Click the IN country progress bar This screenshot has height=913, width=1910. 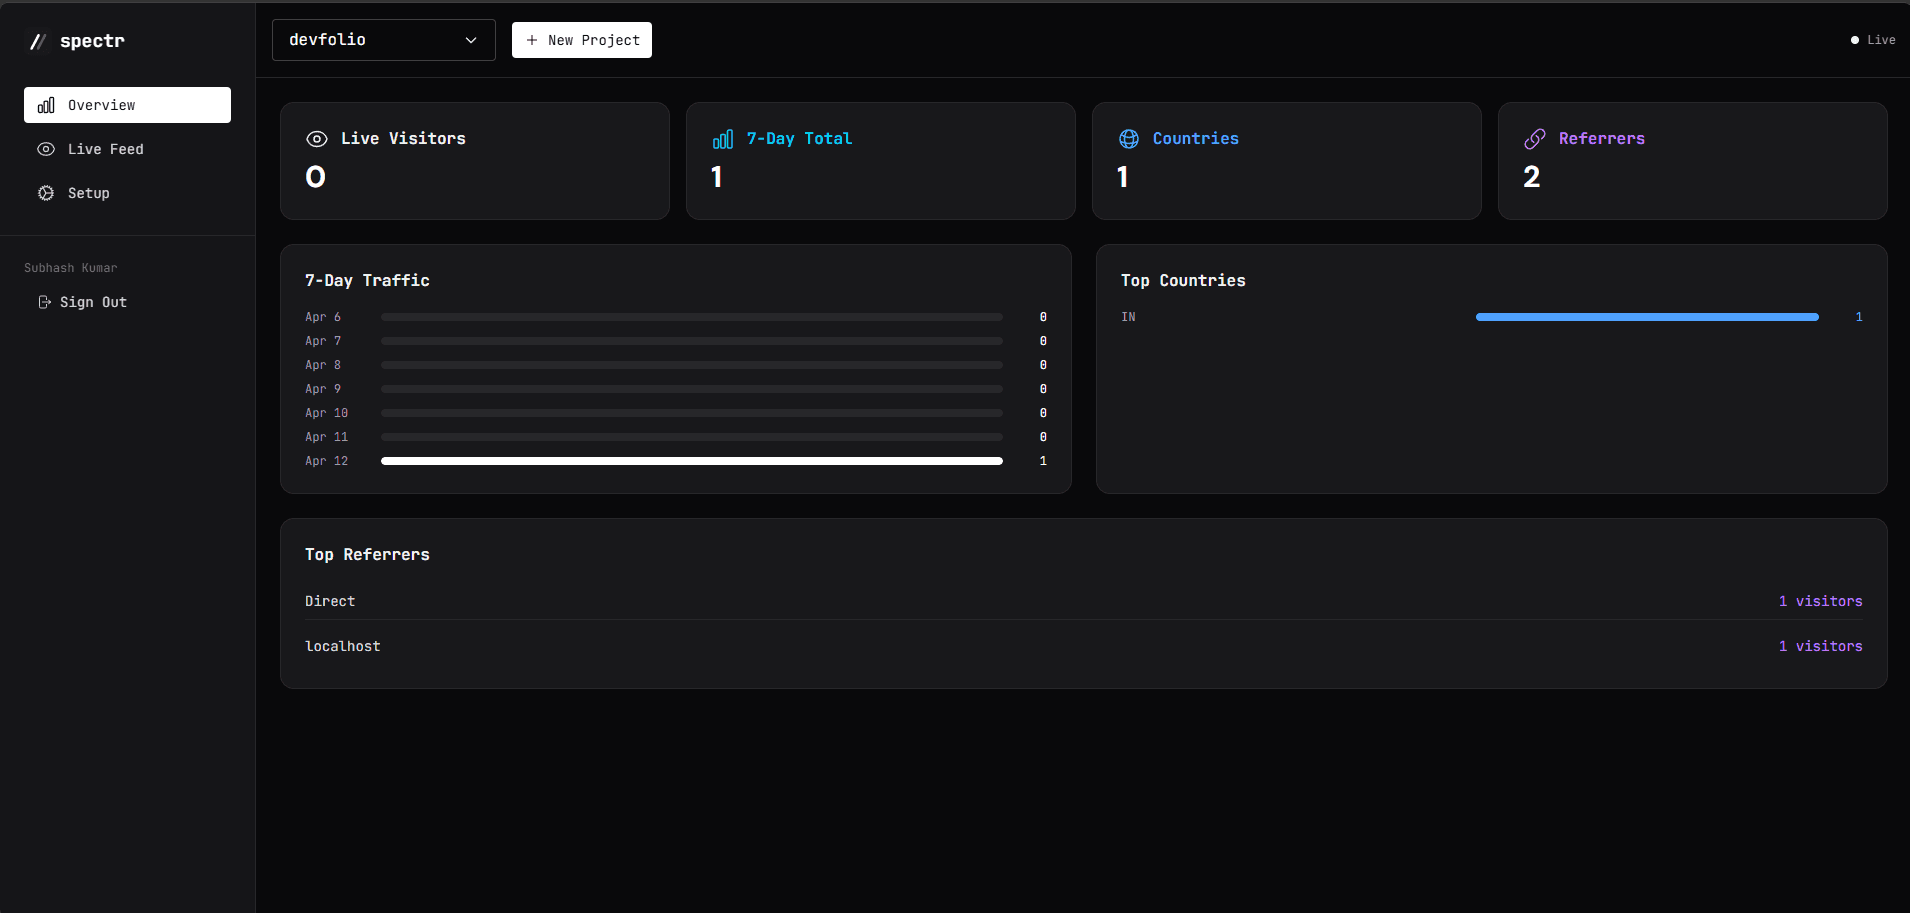click(1647, 317)
